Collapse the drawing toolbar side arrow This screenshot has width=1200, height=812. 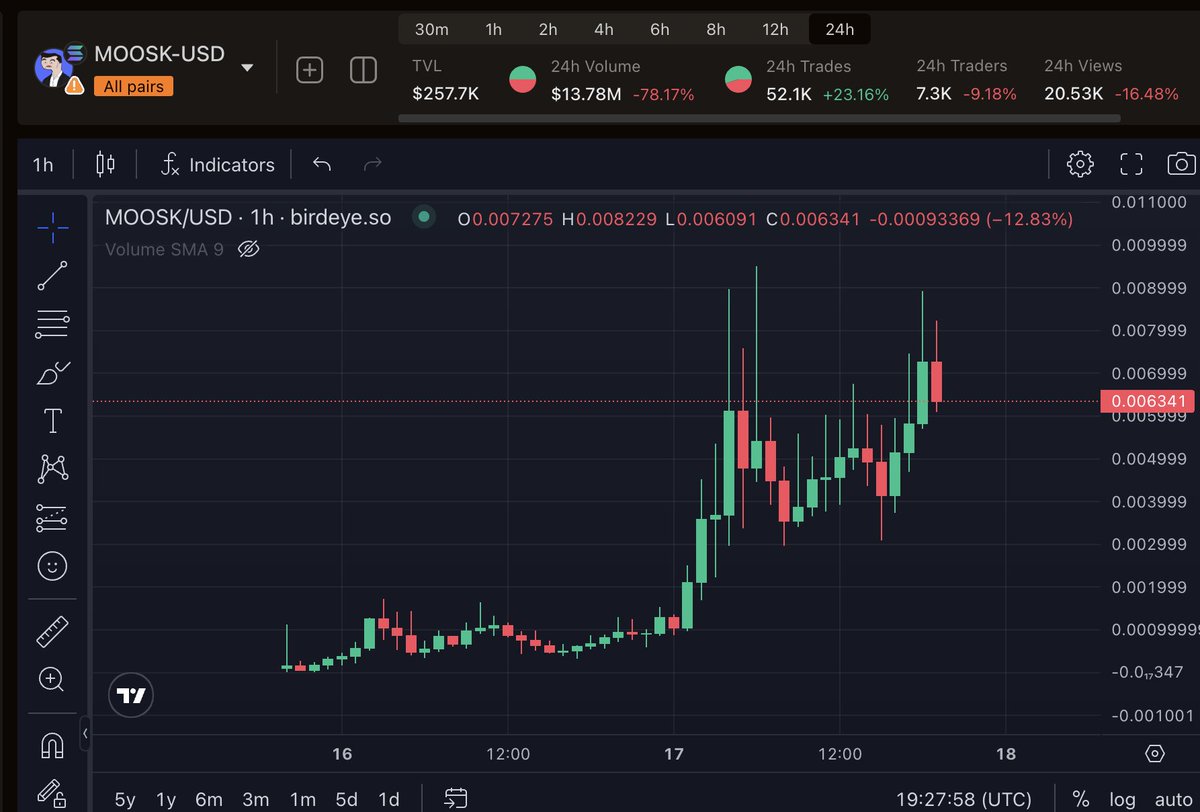click(85, 733)
